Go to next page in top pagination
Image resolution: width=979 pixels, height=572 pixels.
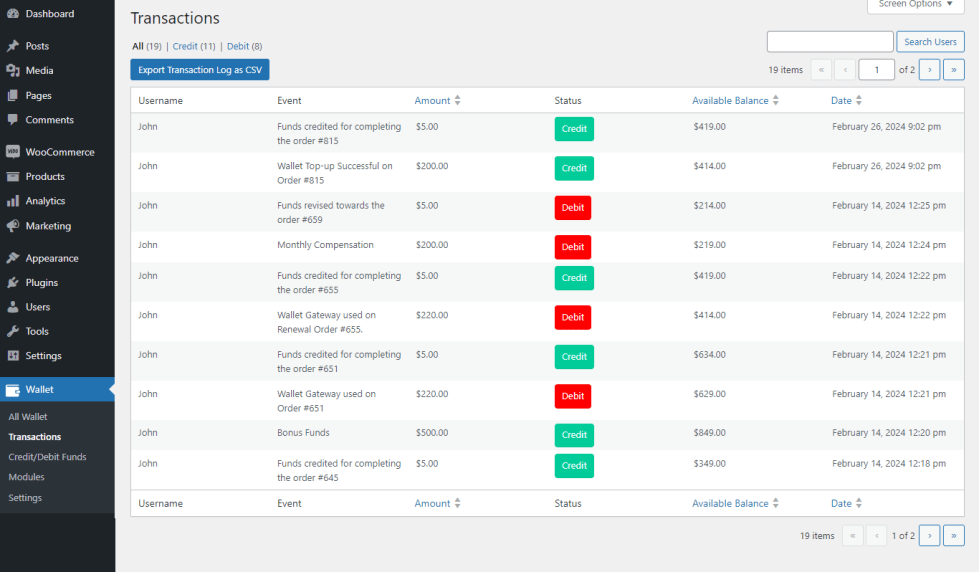[x=929, y=70]
